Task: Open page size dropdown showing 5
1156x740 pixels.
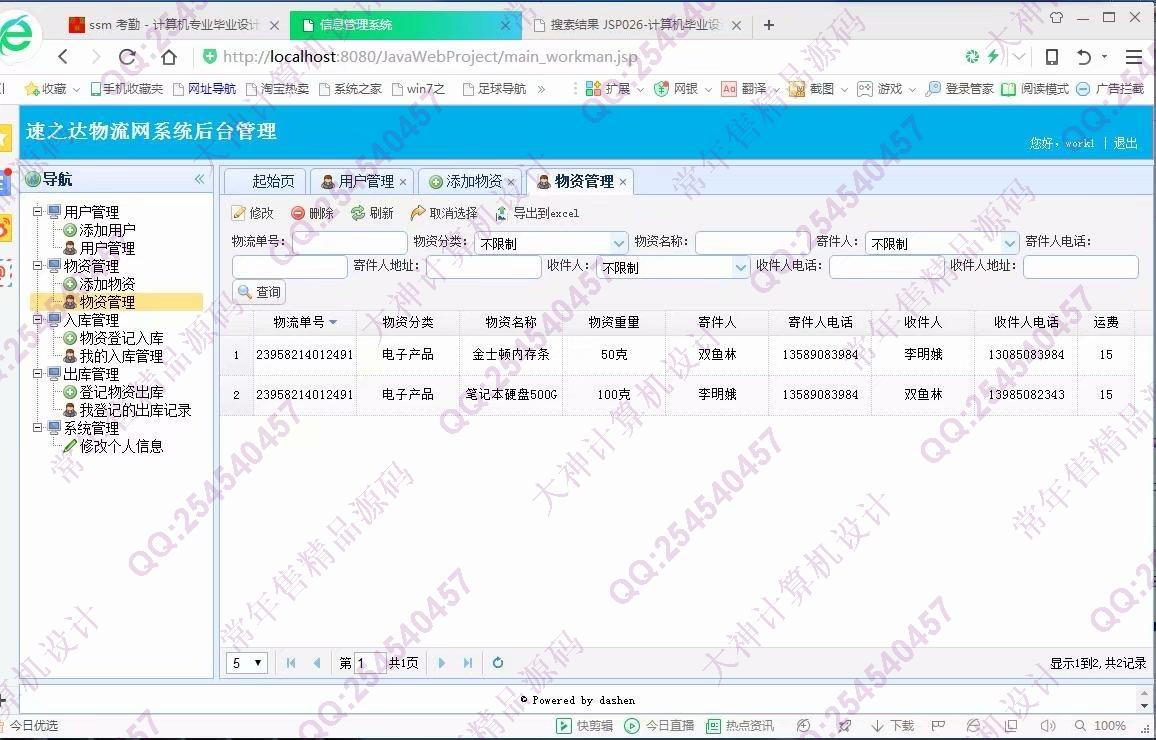Action: [x=248, y=663]
